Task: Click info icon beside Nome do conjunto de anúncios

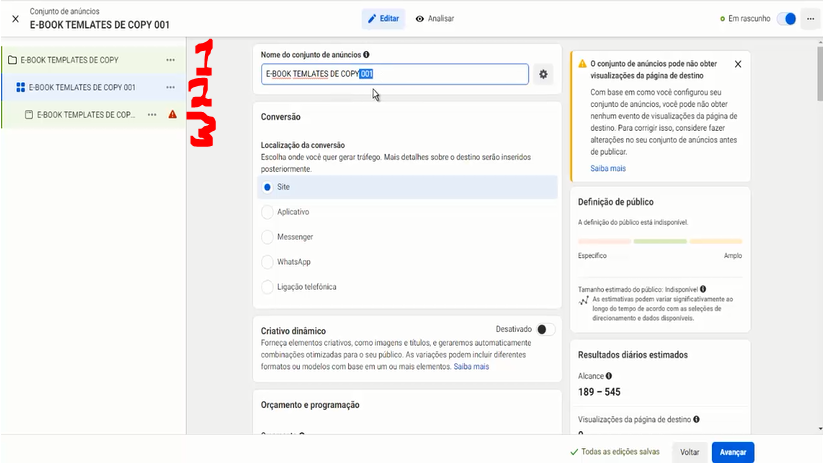Action: point(366,54)
